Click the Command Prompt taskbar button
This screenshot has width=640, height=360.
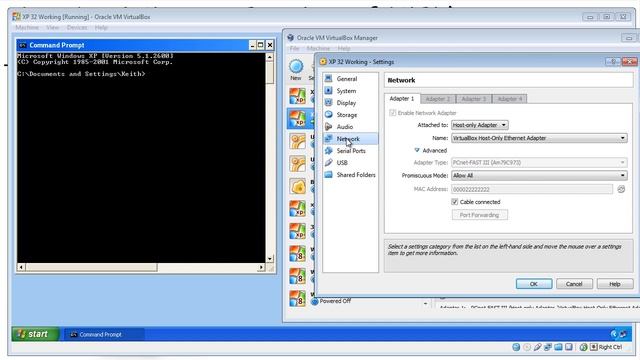(104, 334)
